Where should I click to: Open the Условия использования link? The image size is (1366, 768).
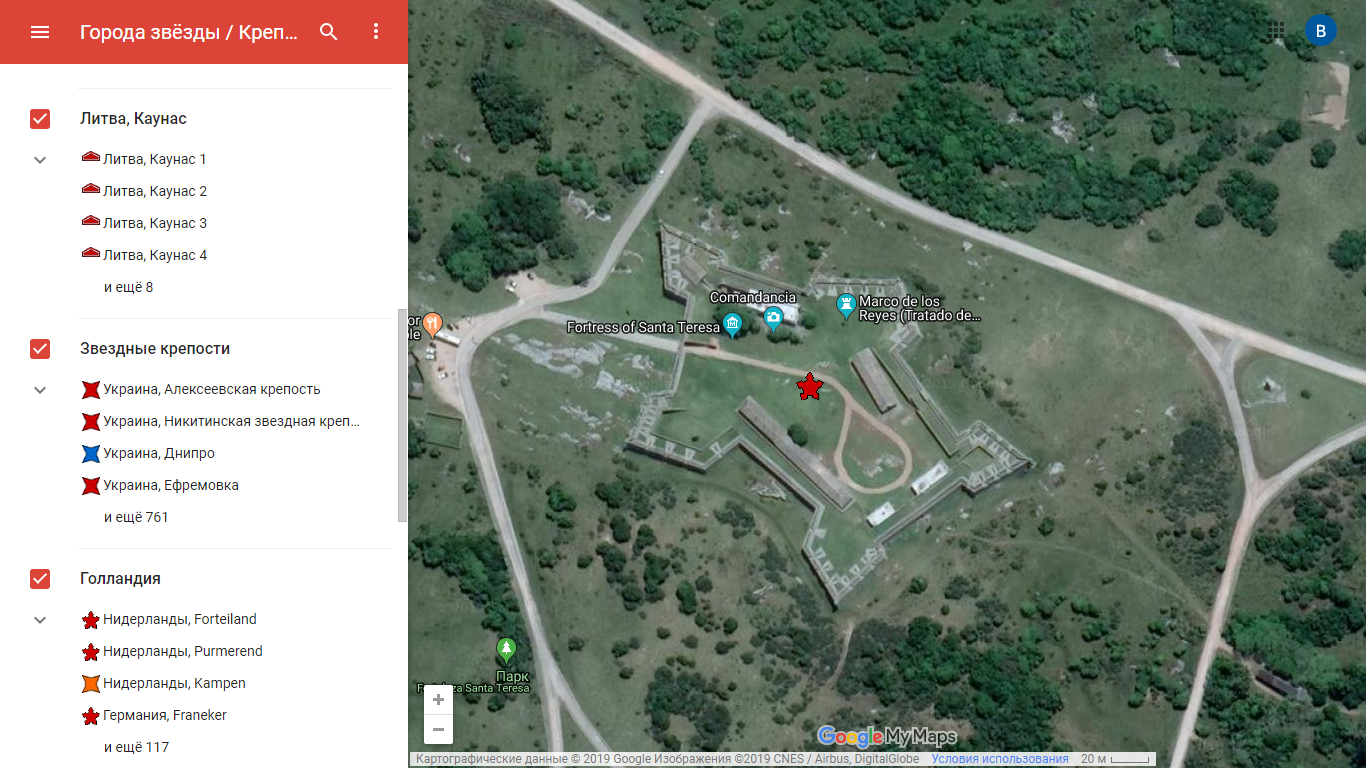[1000, 759]
